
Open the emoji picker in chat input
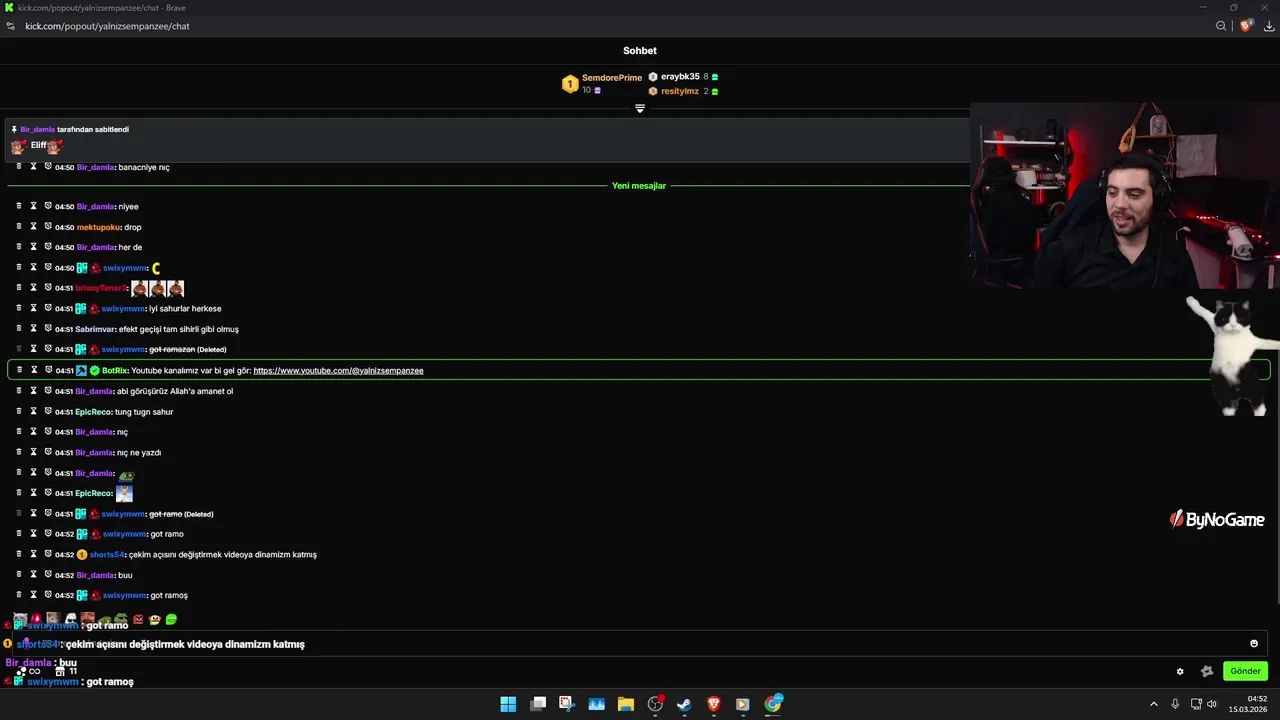click(x=1254, y=644)
